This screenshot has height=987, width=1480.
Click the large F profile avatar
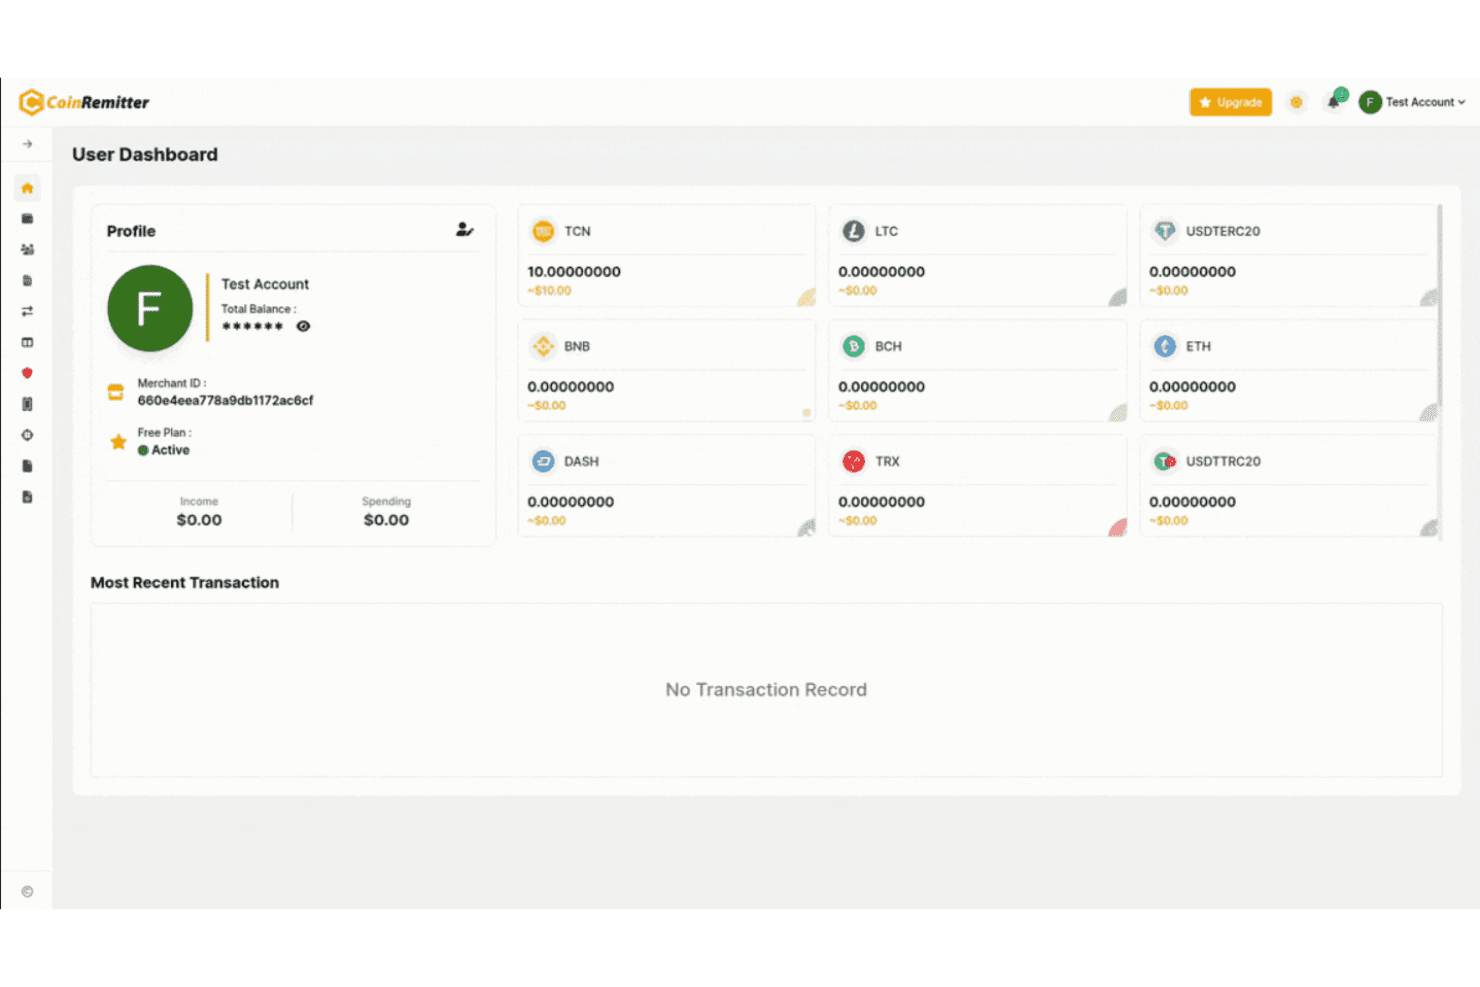(150, 308)
